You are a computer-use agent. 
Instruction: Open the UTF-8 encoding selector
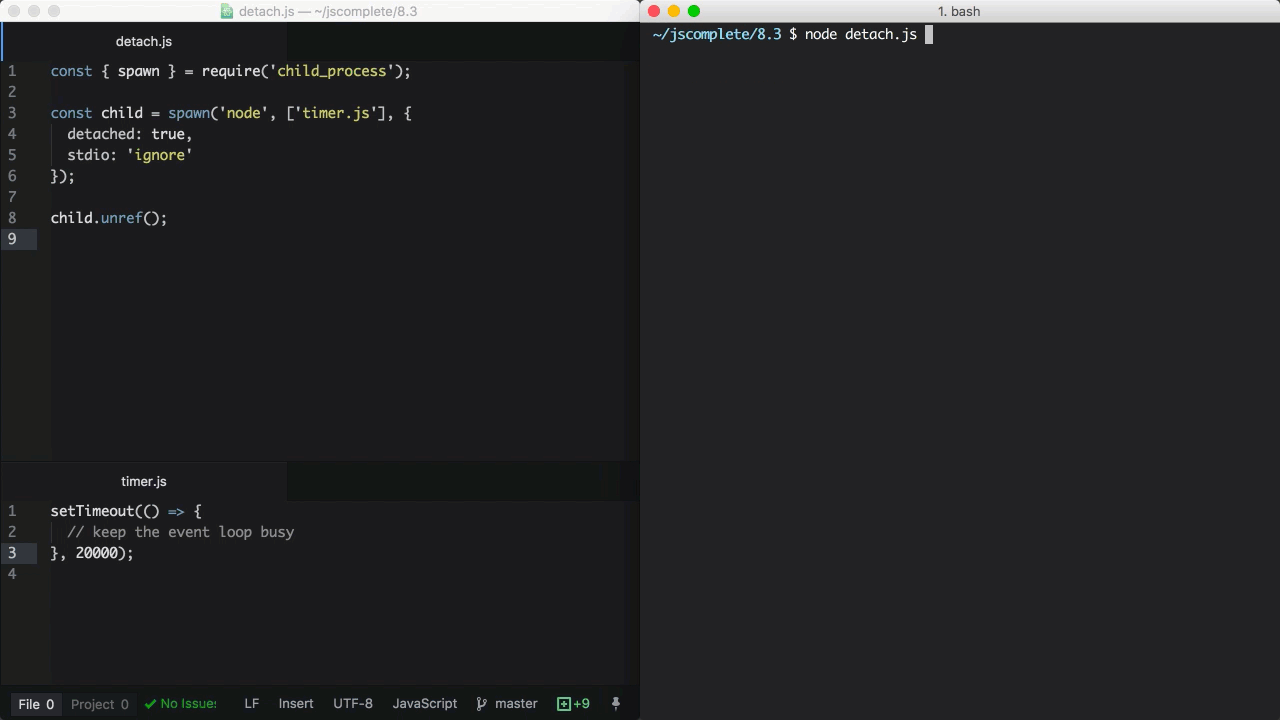(352, 703)
